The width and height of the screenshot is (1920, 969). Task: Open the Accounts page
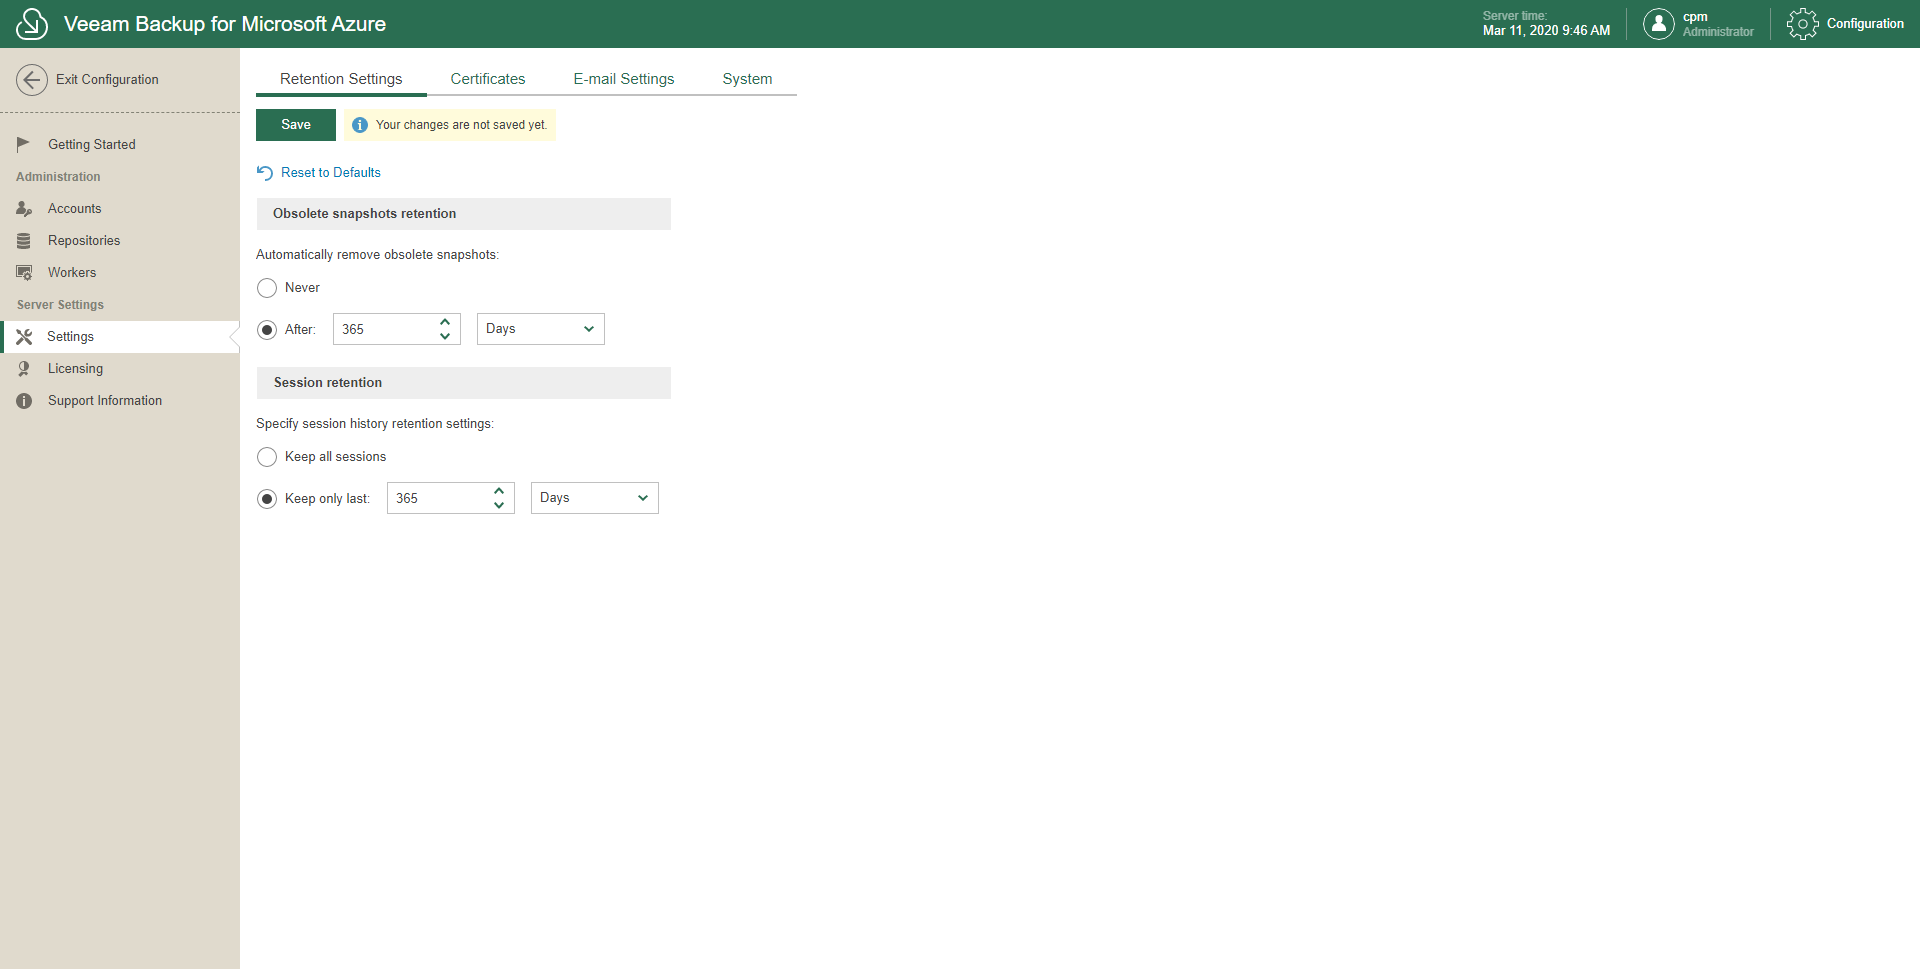click(120, 208)
